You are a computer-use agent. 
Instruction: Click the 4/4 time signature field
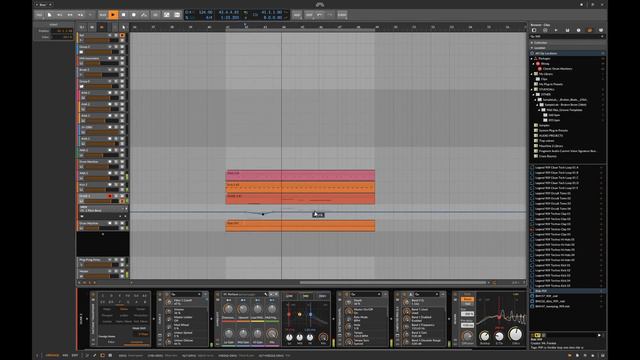pyautogui.click(x=208, y=18)
